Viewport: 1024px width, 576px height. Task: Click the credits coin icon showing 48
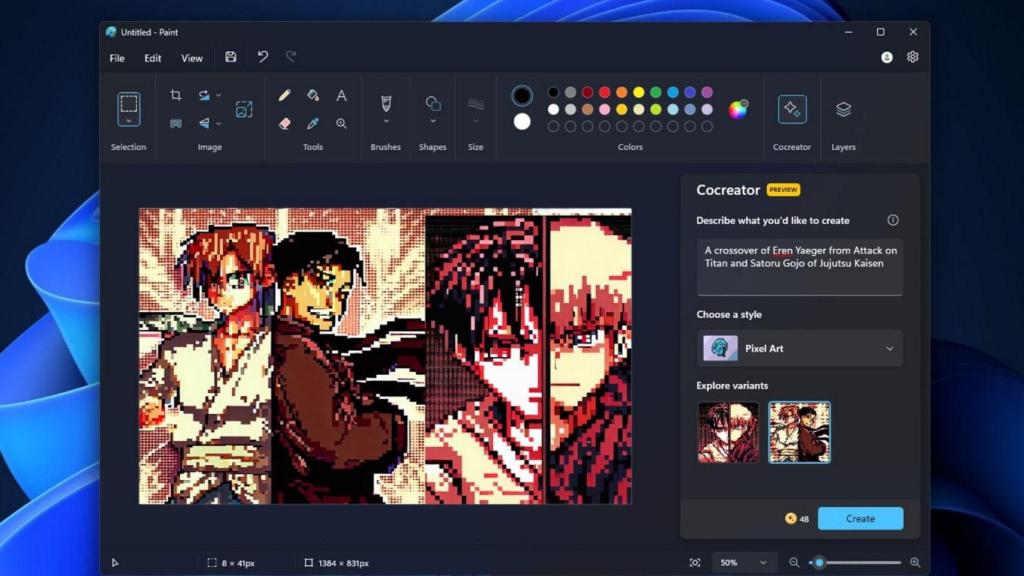790,519
